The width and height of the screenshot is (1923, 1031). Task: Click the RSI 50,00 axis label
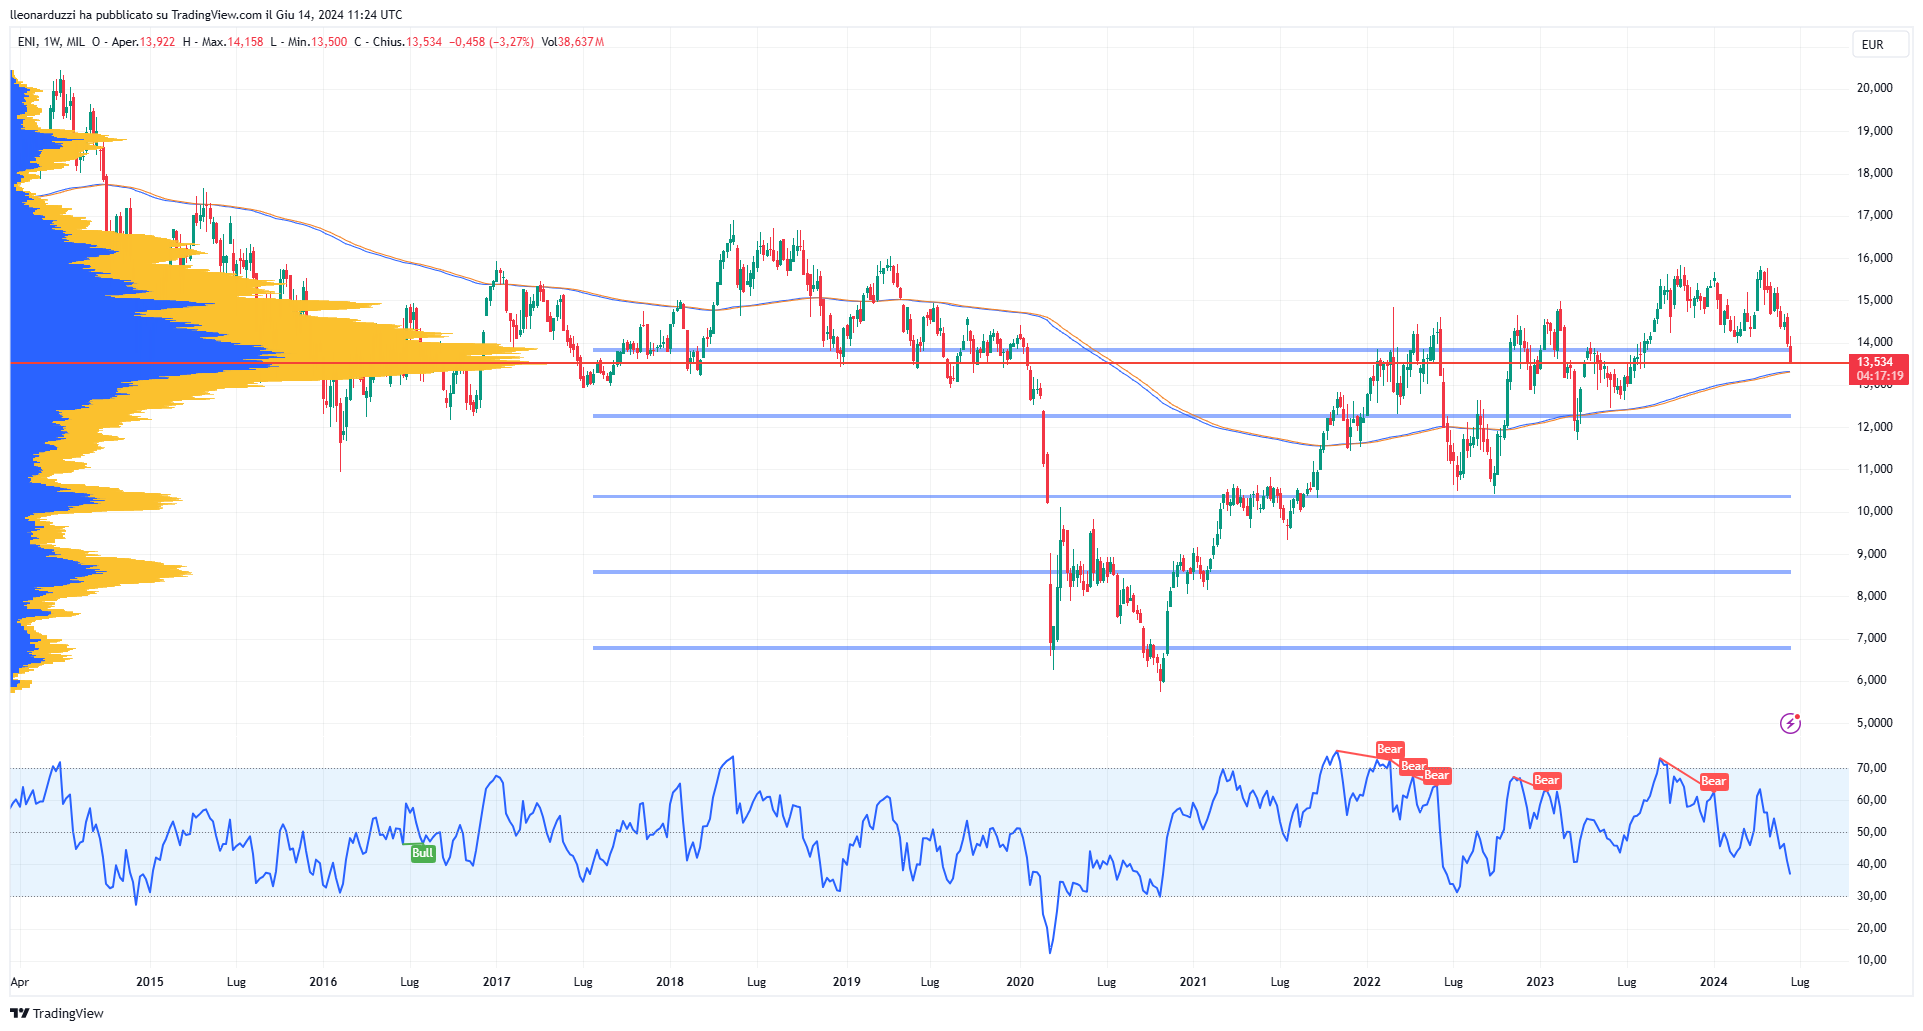1872,832
